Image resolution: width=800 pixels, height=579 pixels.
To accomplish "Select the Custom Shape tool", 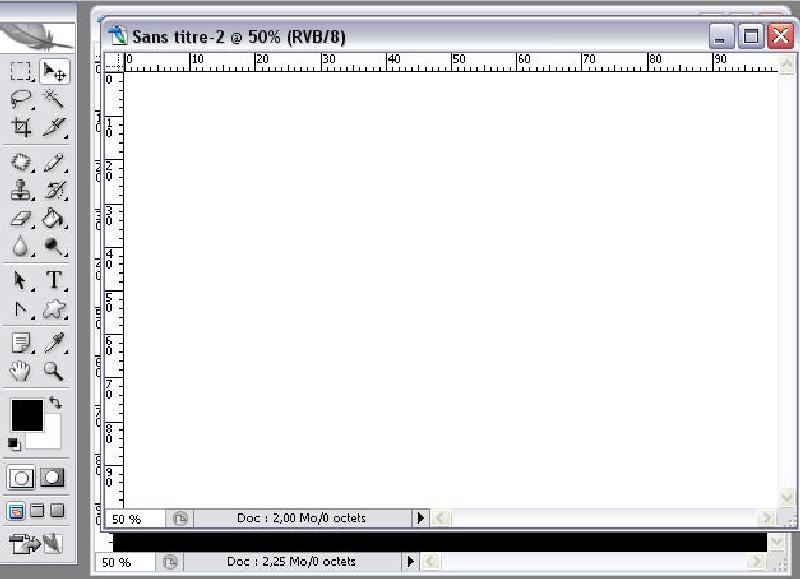I will click(x=54, y=309).
